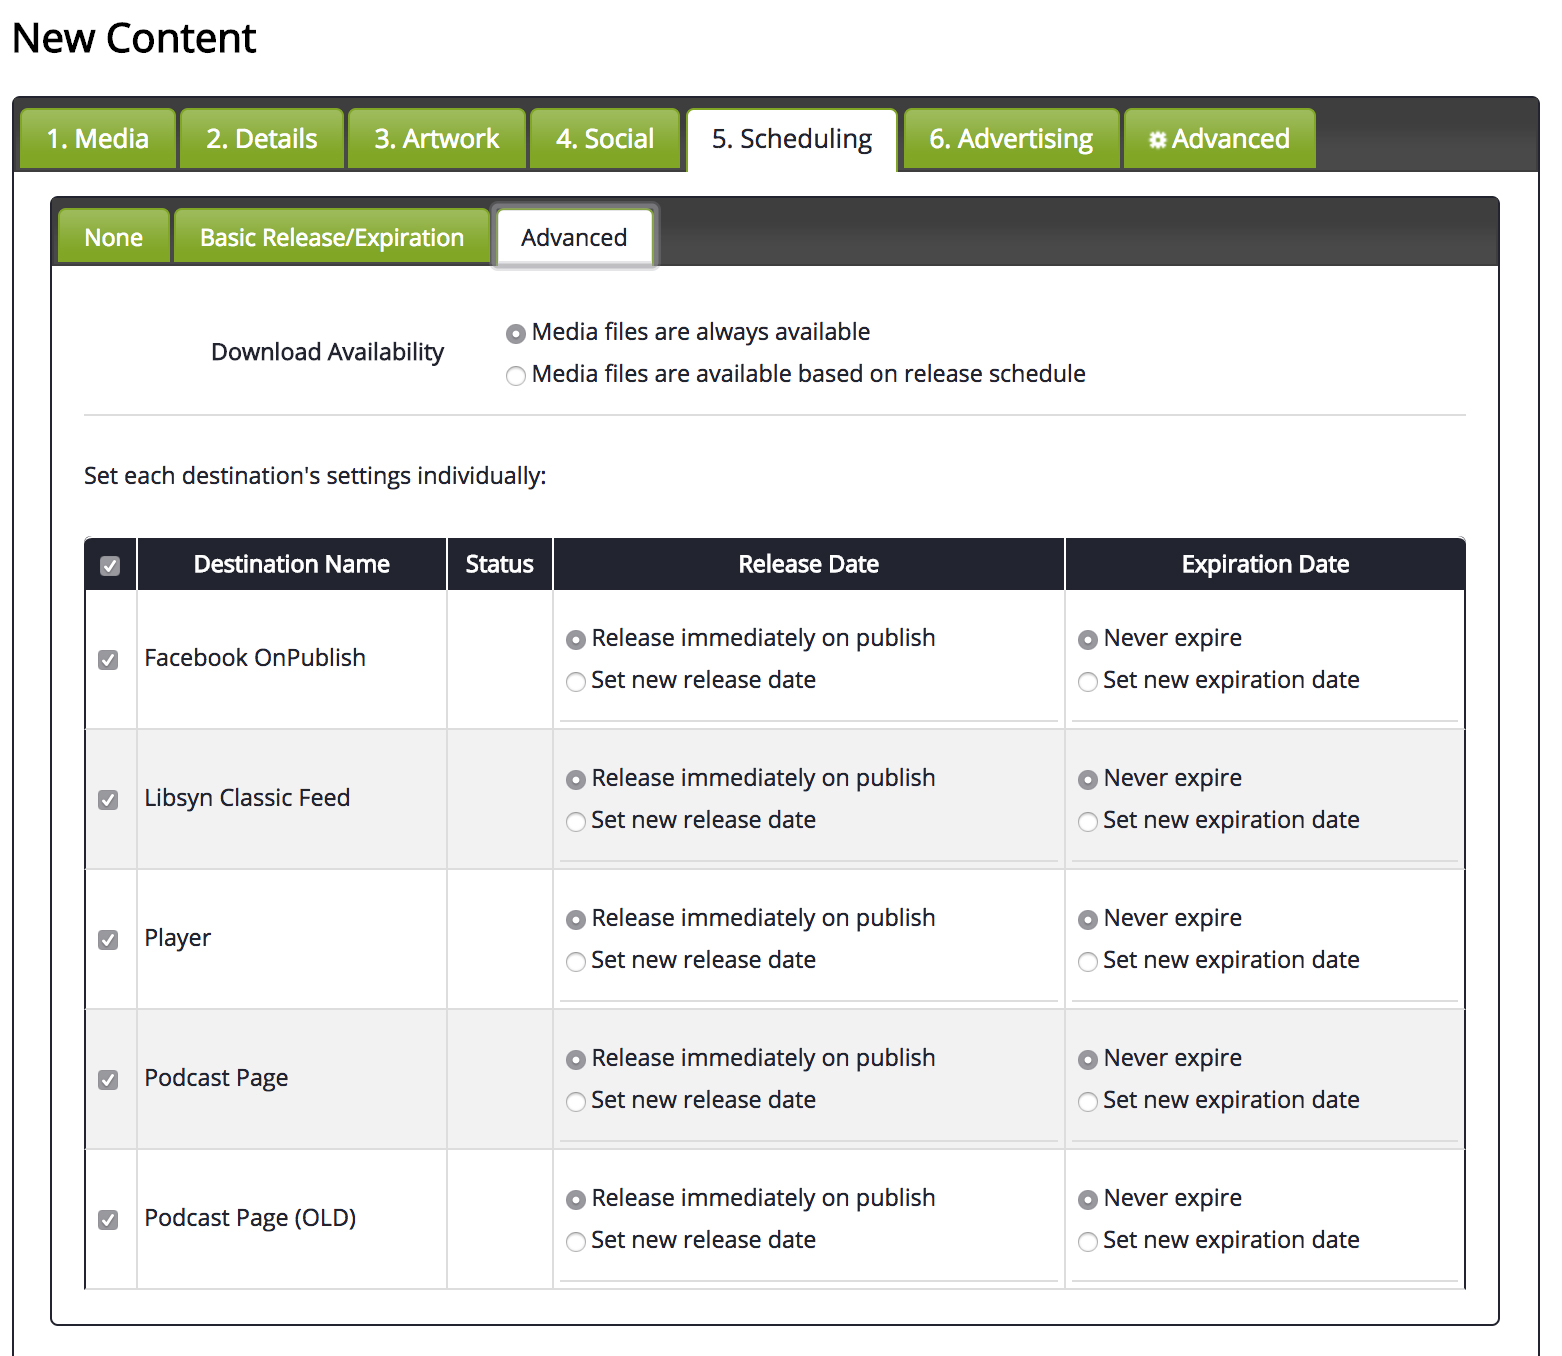Uncheck the Podcast Page (OLD) checkbox
Image resolution: width=1562 pixels, height=1356 pixels.
click(108, 1220)
